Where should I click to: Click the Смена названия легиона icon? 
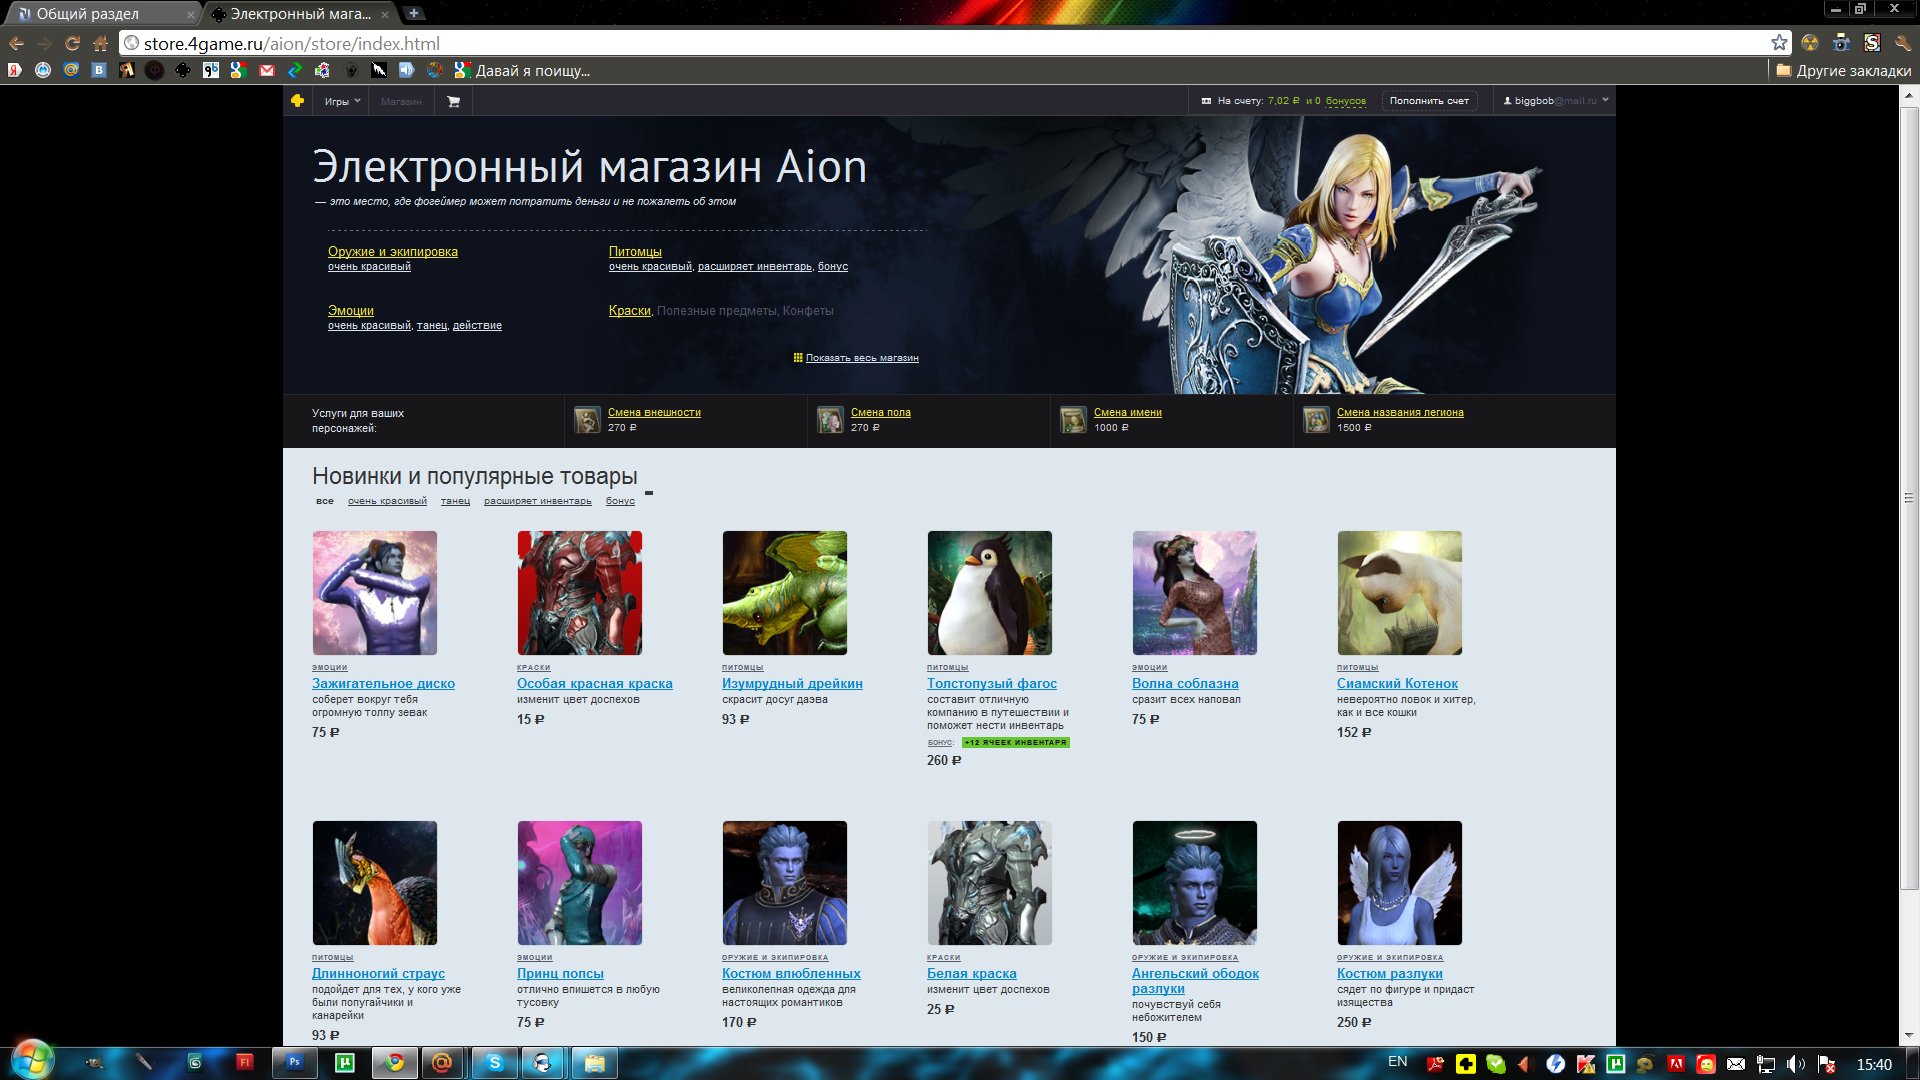[x=1316, y=420]
